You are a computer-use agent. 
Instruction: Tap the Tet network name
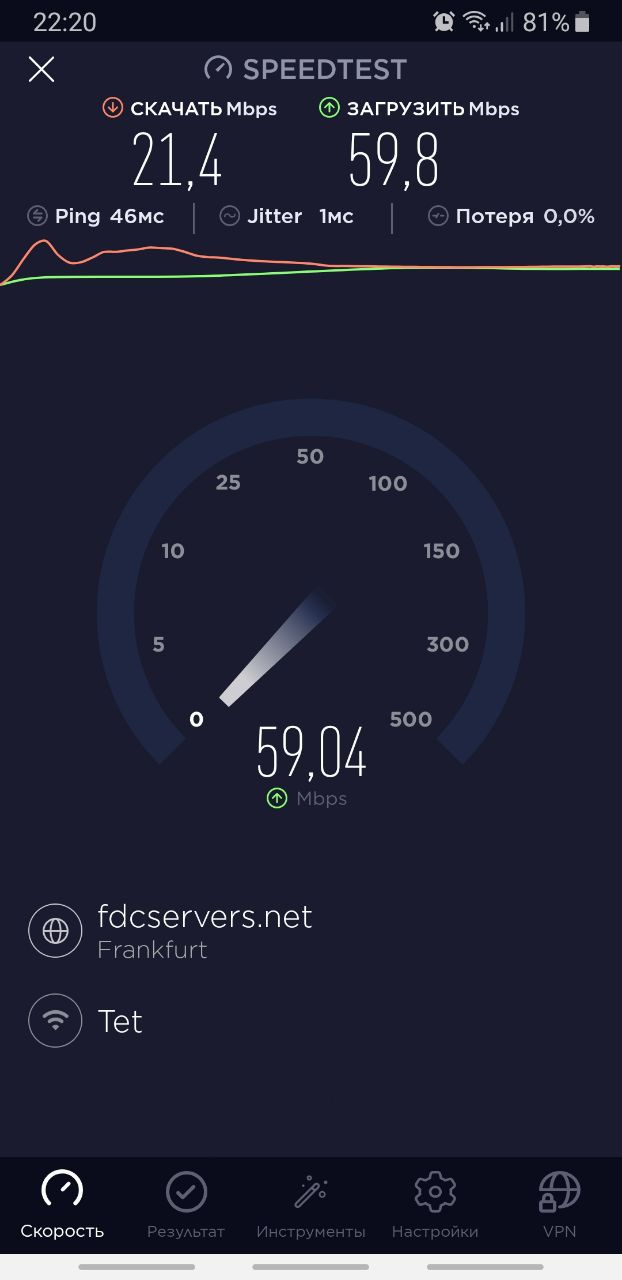coord(120,1021)
